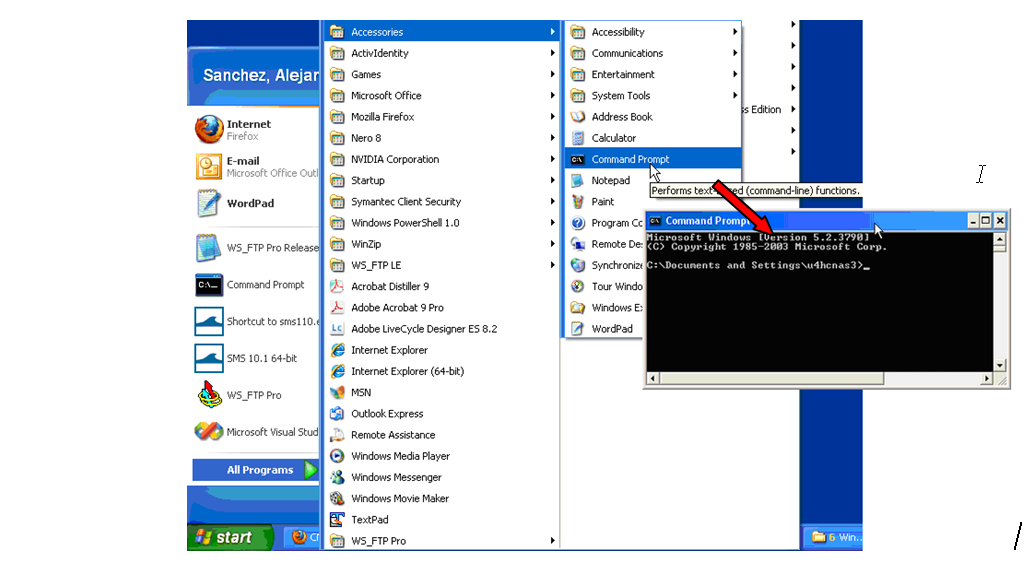The image size is (1029, 574).
Task: Open Remote Assistance in All Programs list
Action: (443, 435)
